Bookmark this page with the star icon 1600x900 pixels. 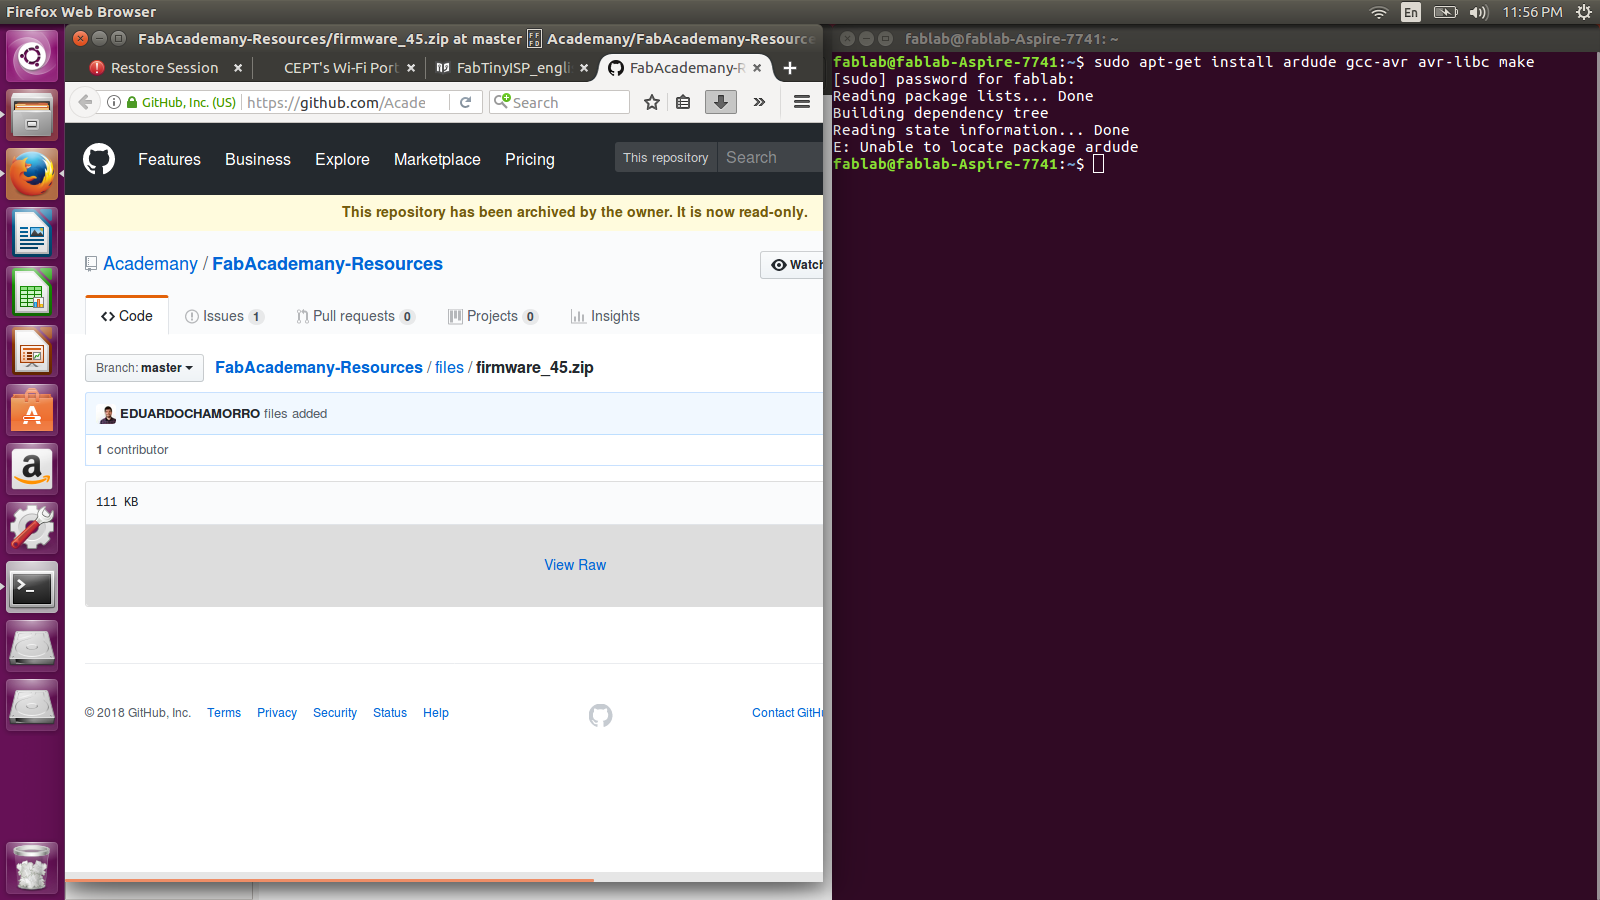tap(652, 102)
